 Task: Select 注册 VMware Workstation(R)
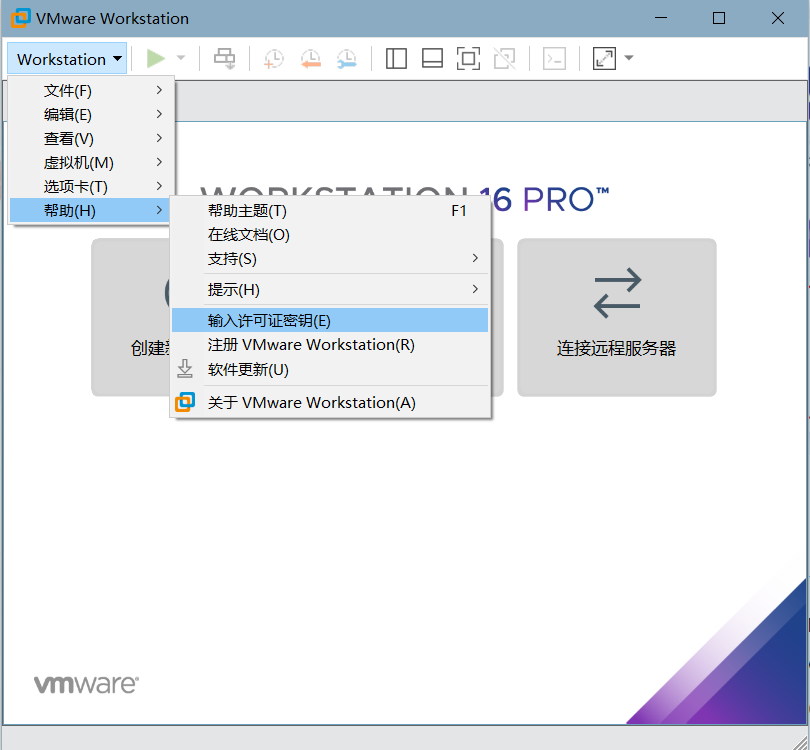(x=330, y=345)
